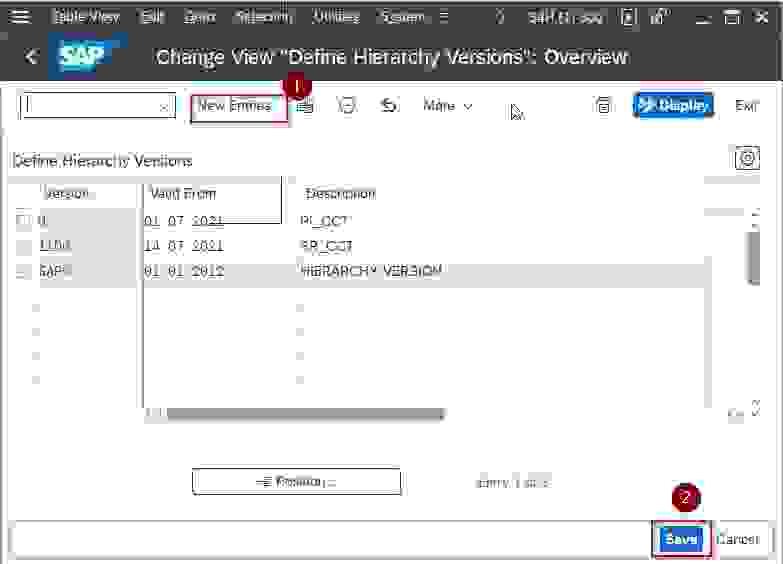
Task: Click the blue Save button
Action: pos(682,539)
